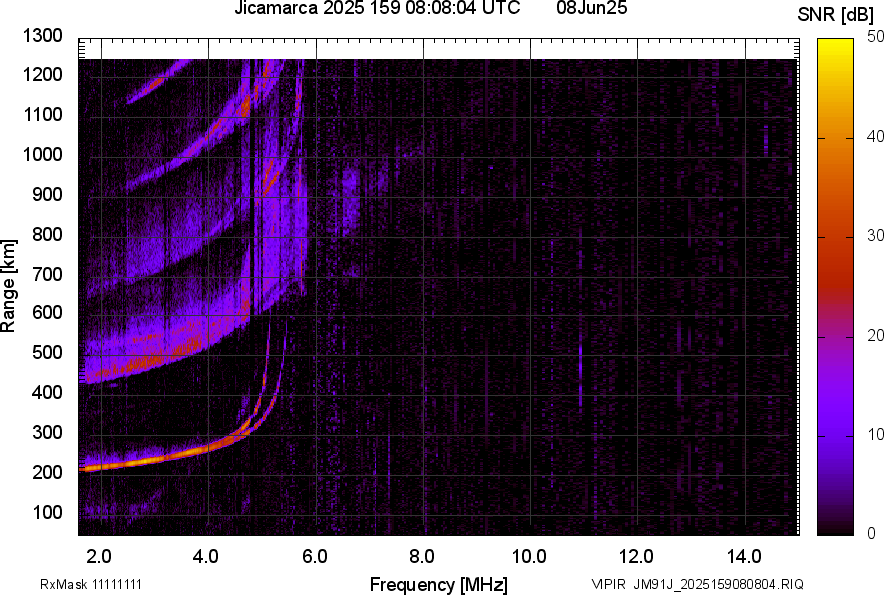Click the range tick label 100

pyautogui.click(x=47, y=512)
